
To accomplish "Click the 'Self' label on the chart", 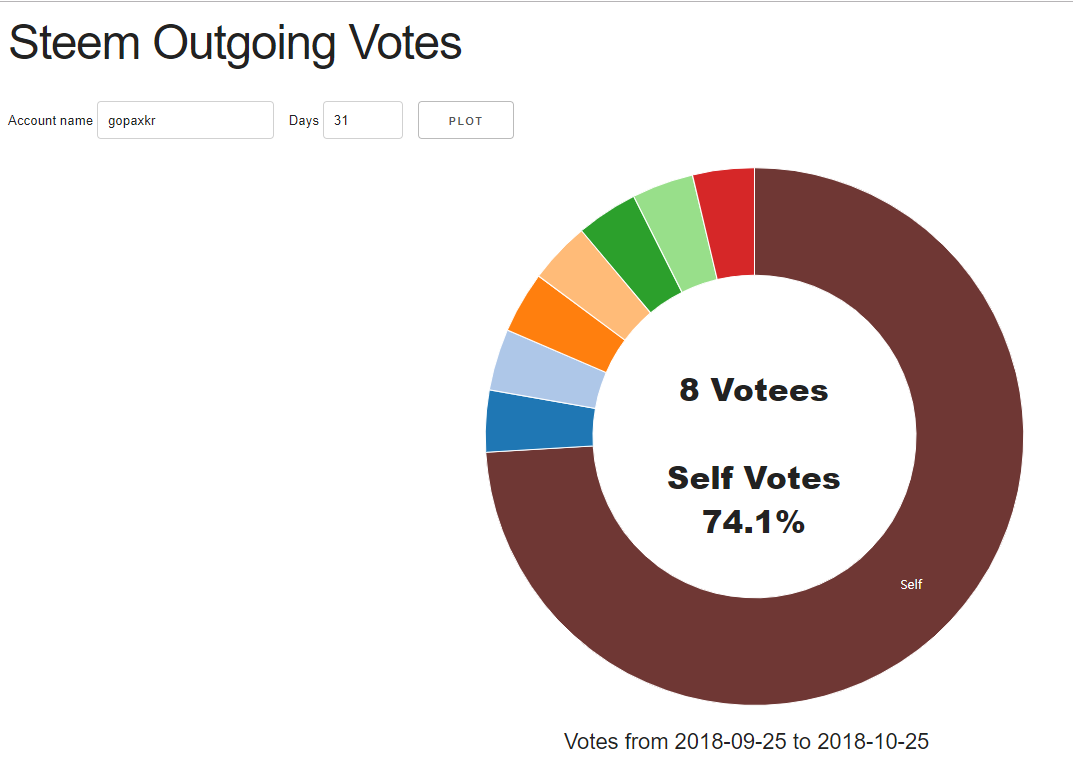I will pyautogui.click(x=911, y=584).
